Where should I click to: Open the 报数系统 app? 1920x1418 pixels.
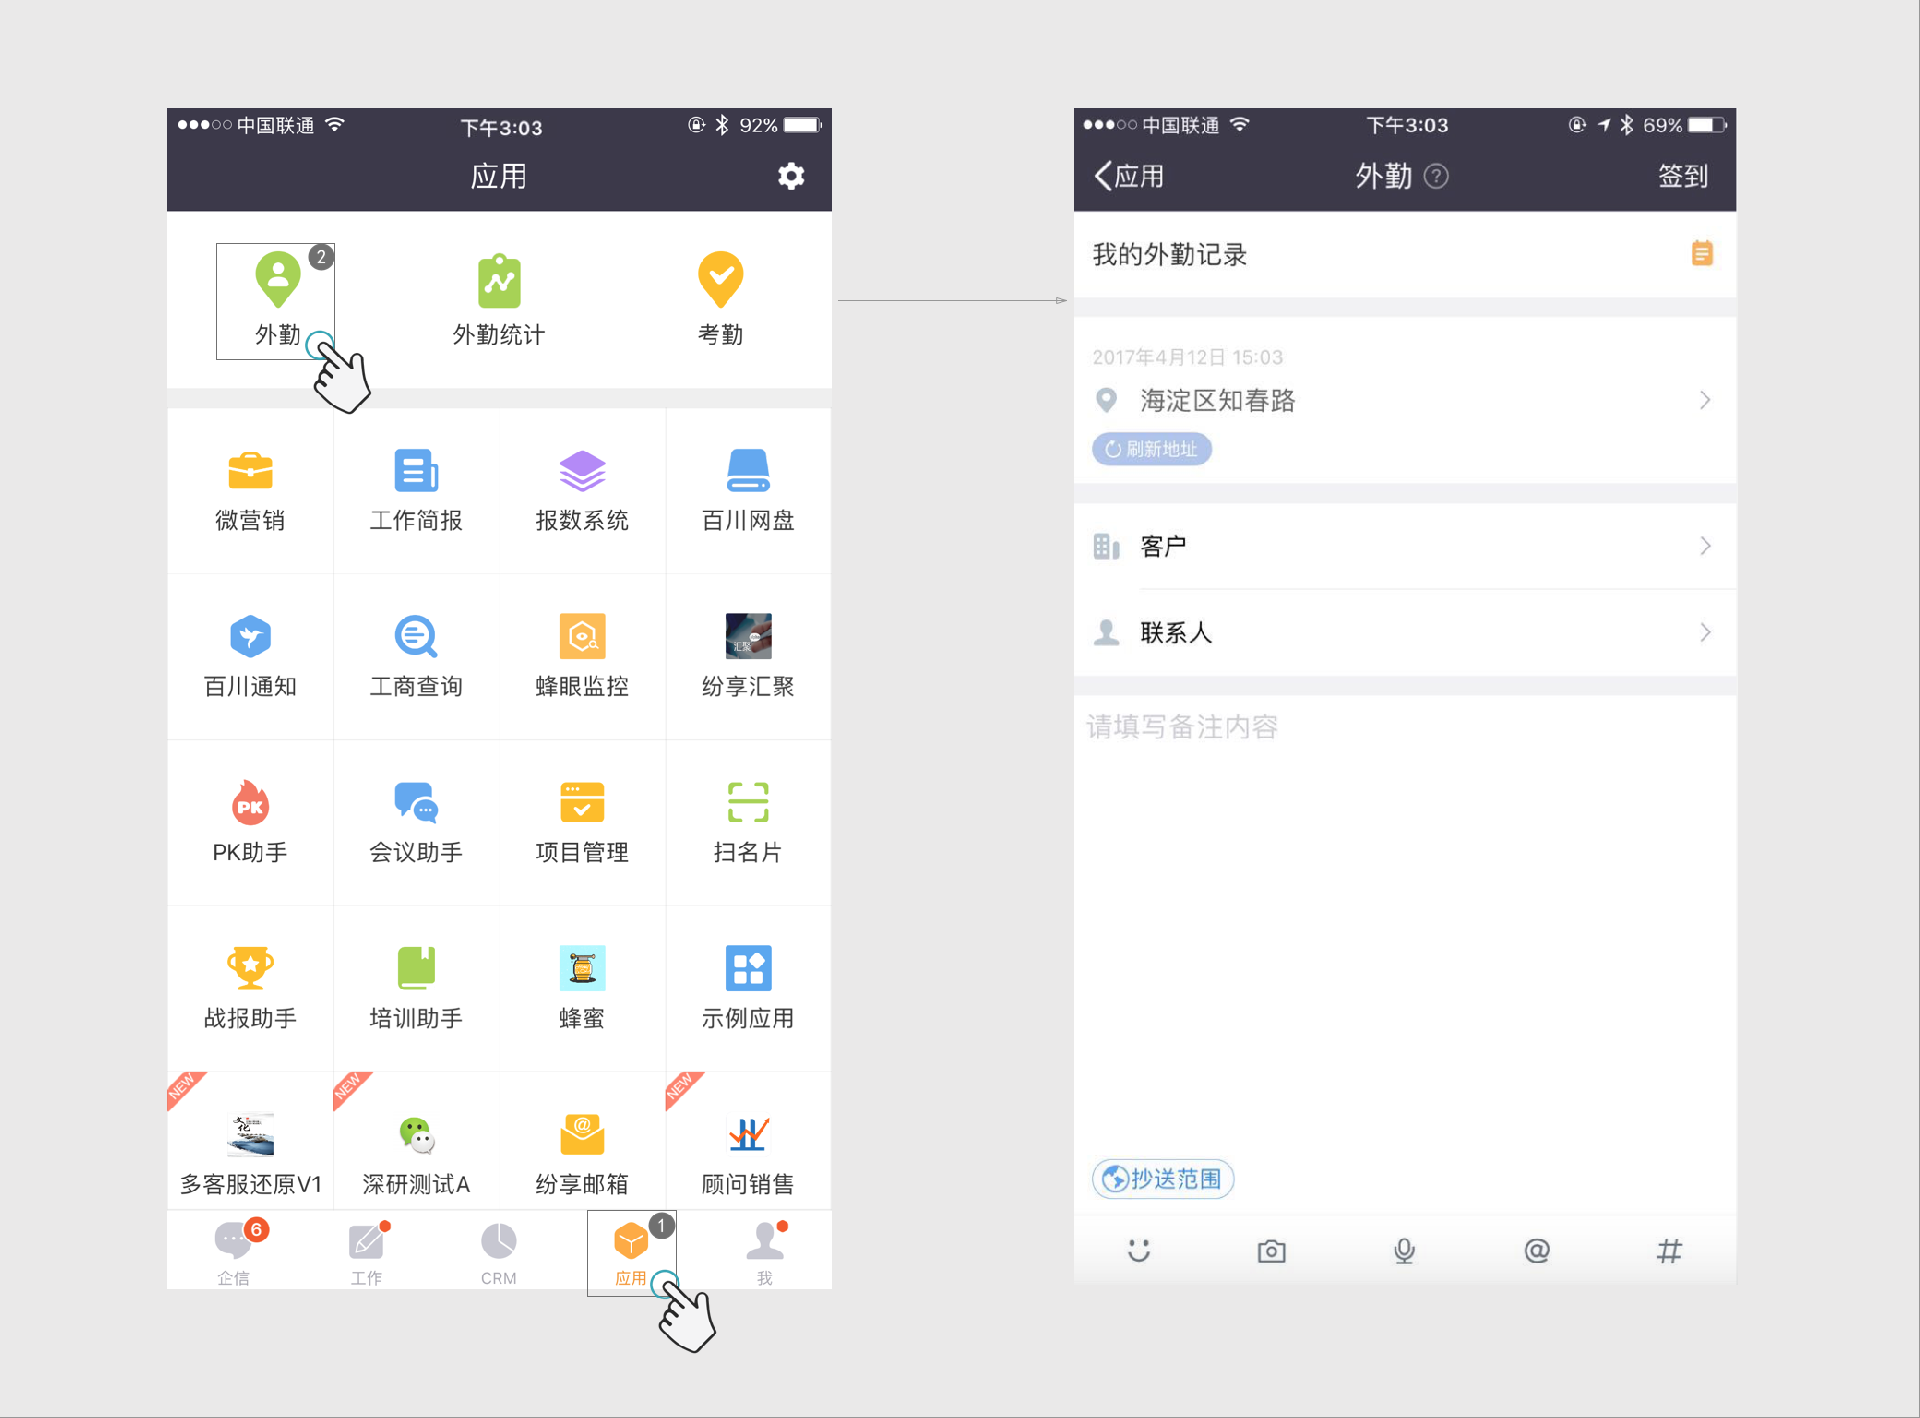pyautogui.click(x=582, y=490)
